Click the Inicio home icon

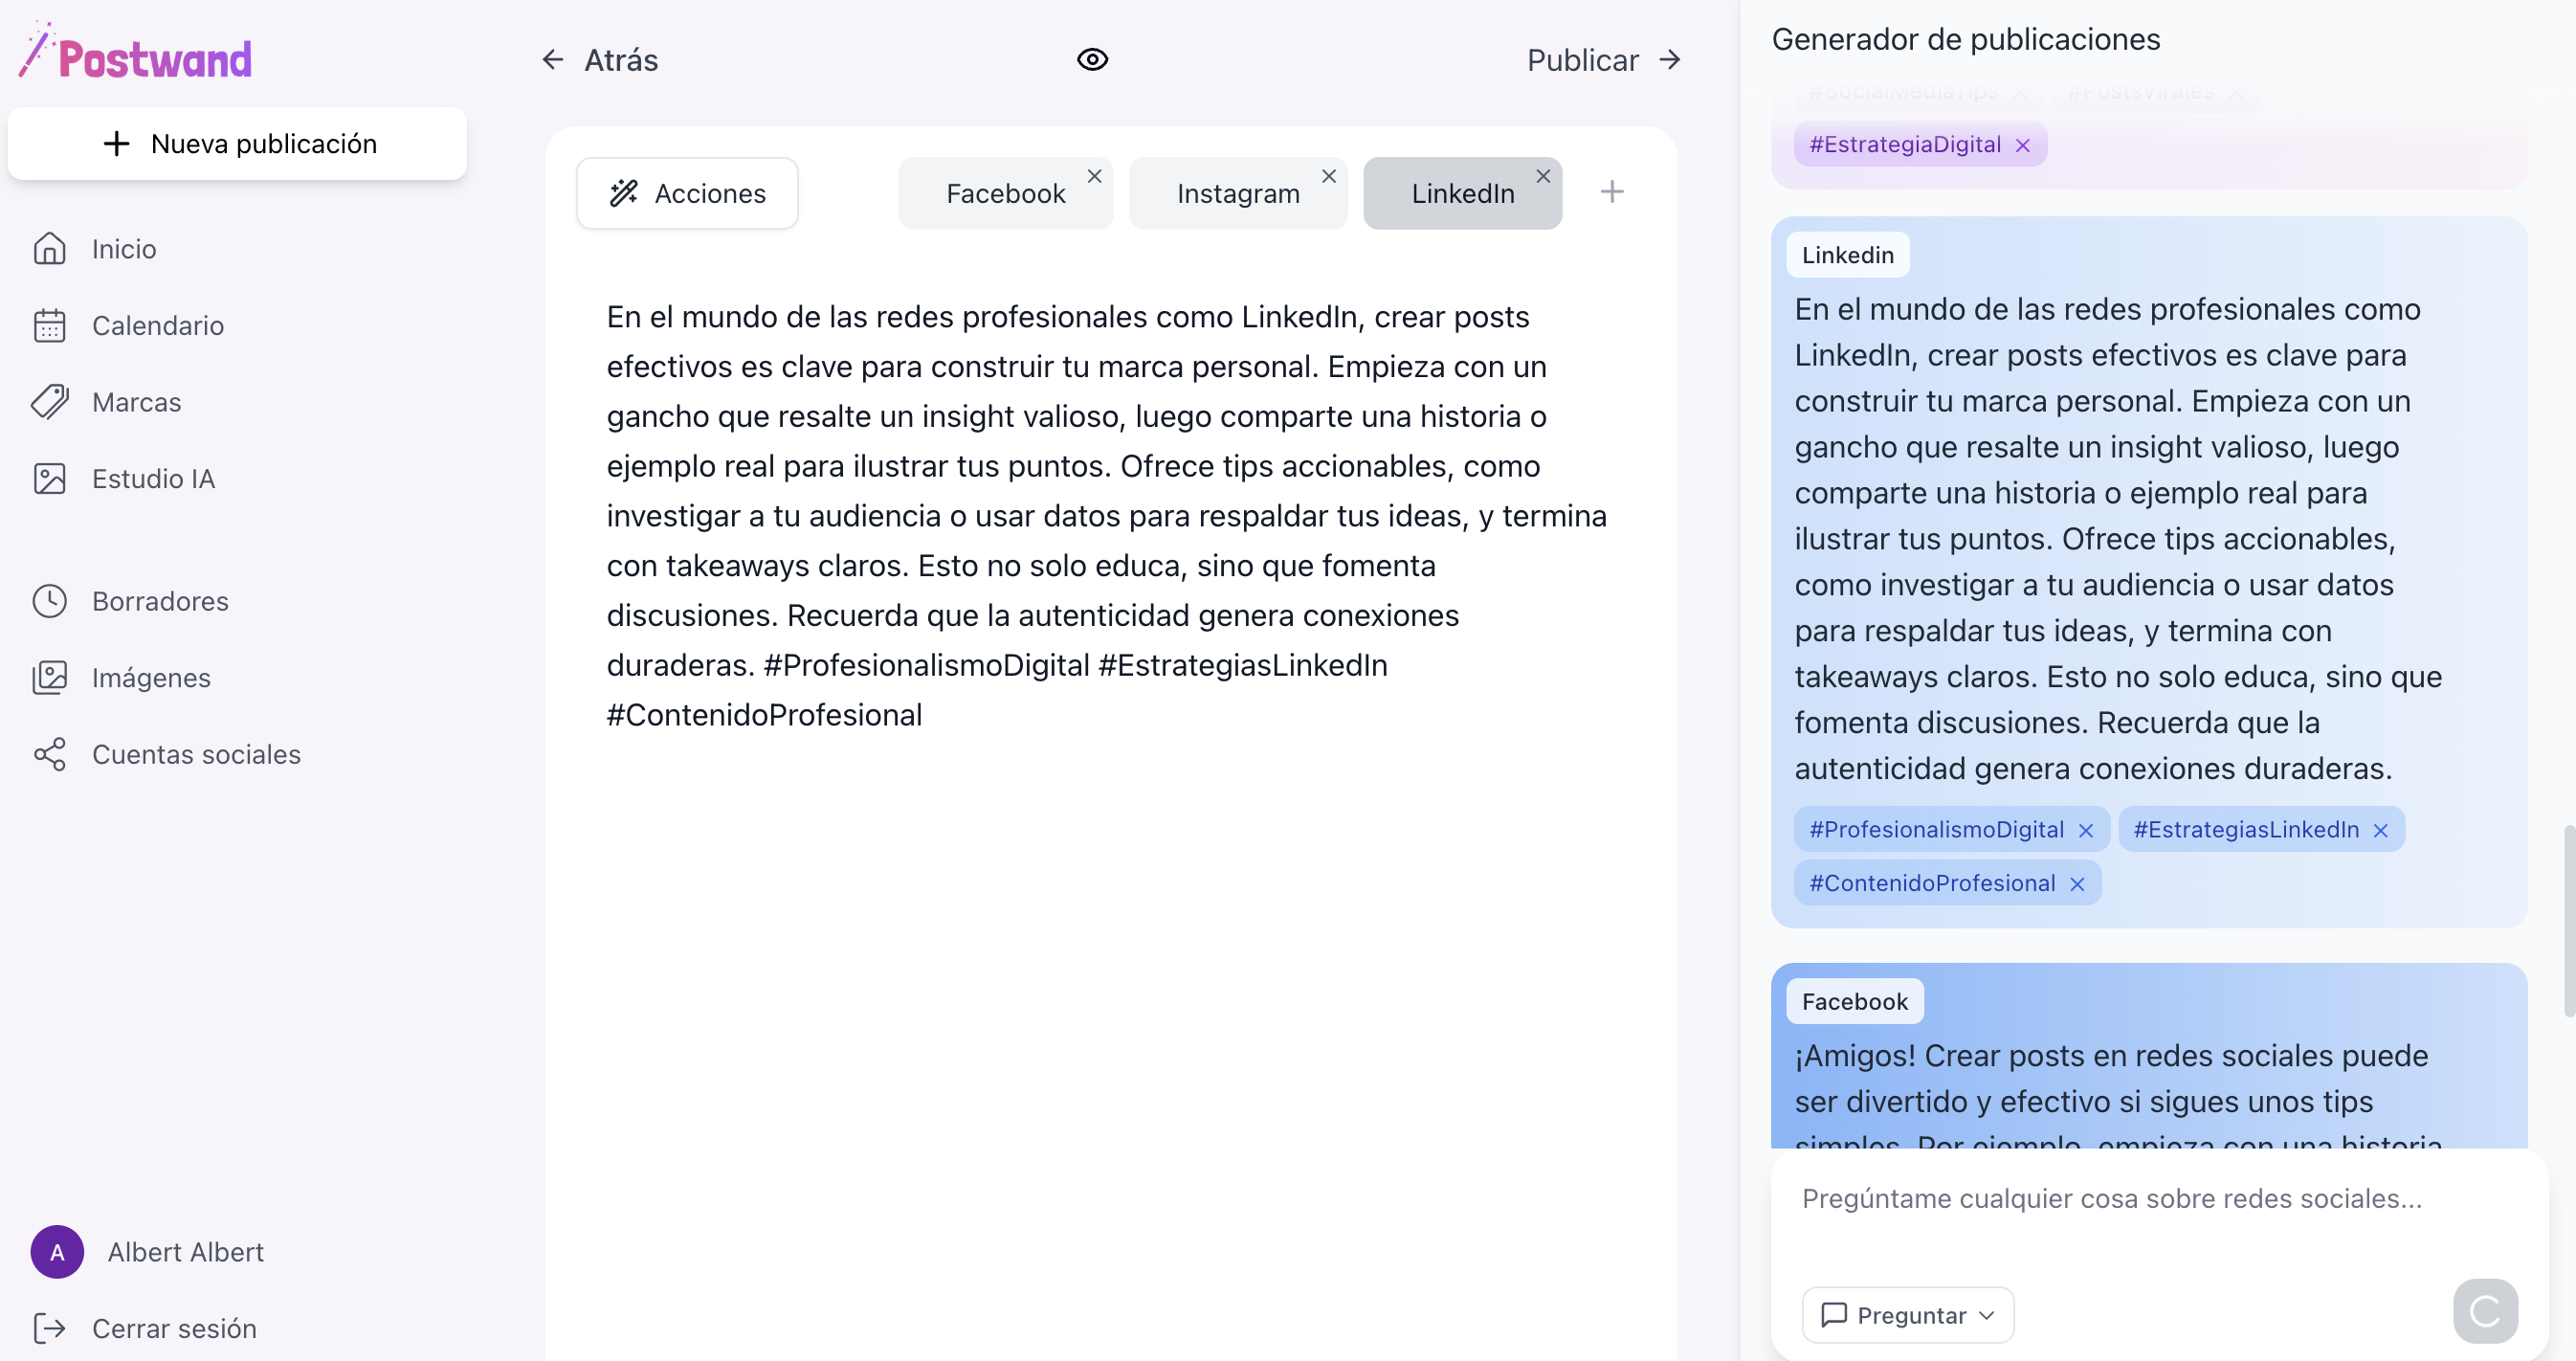coord(49,249)
